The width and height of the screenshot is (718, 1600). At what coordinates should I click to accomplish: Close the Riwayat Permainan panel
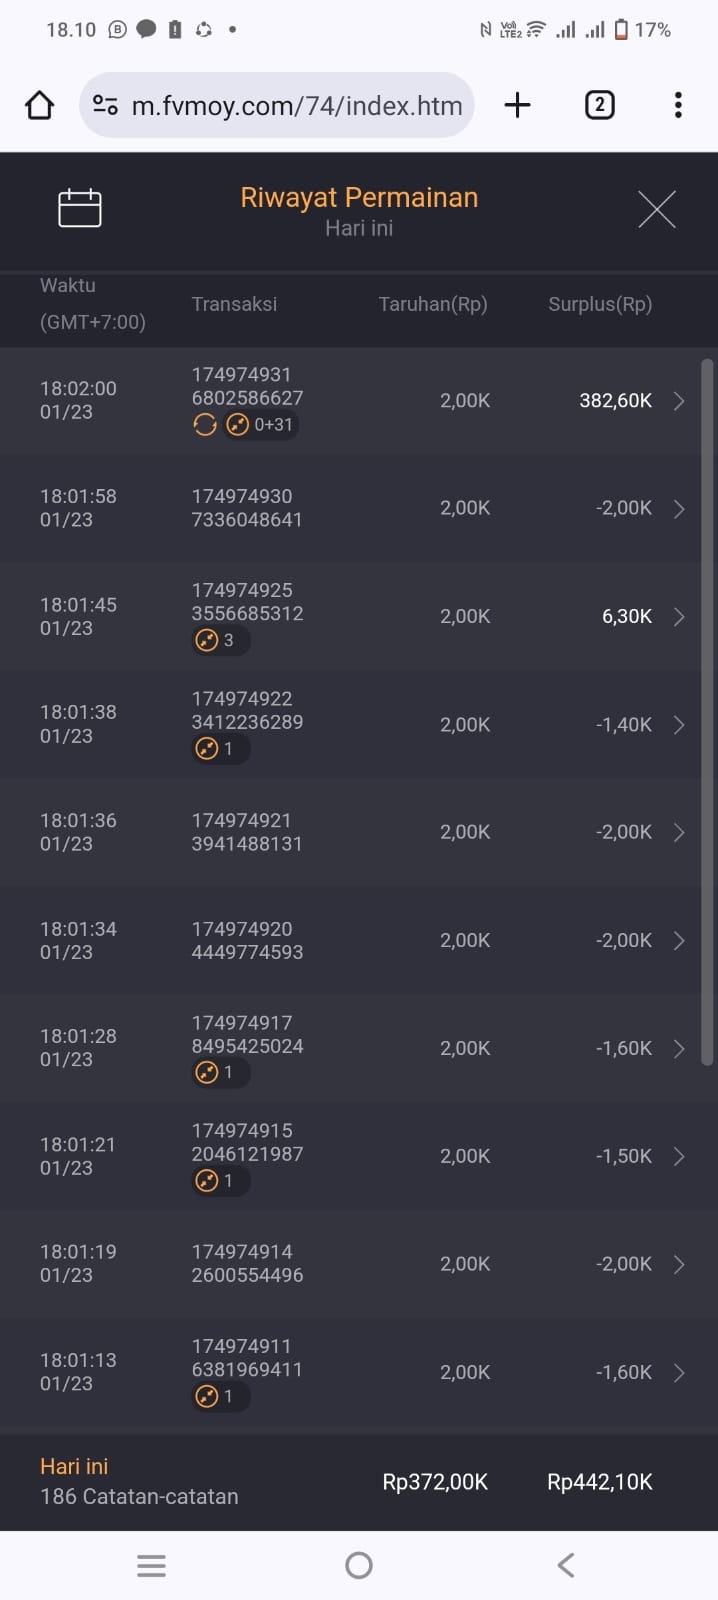click(x=657, y=209)
